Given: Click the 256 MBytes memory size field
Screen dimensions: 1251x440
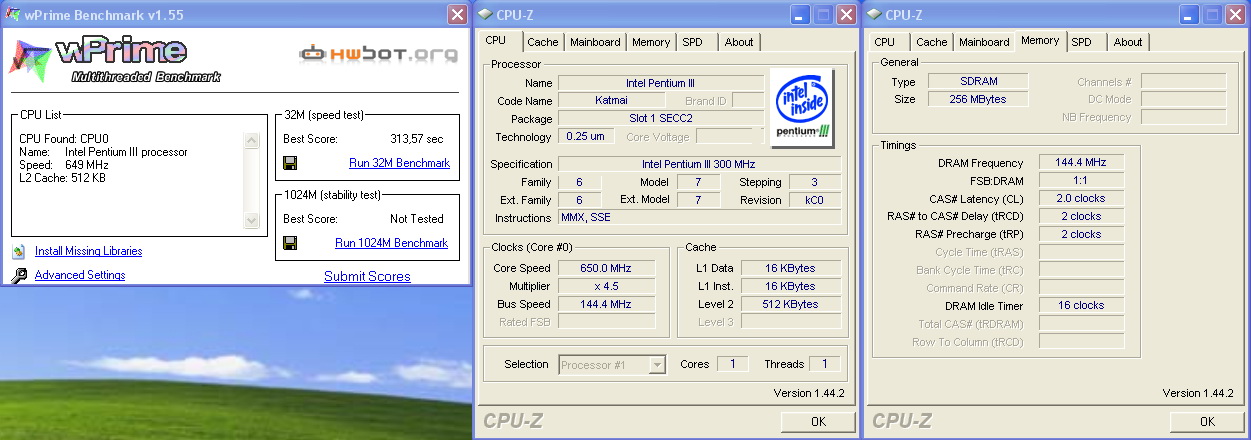Looking at the screenshot, I should 978,100.
